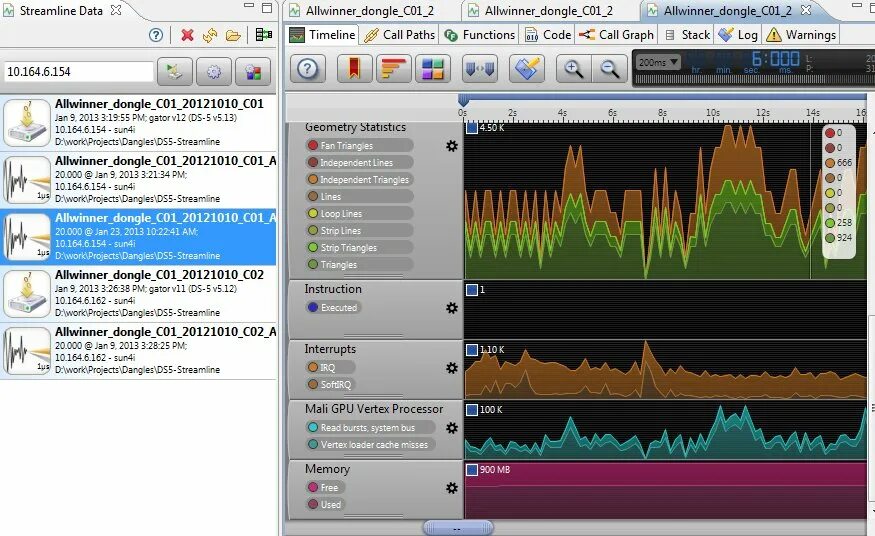Toggle Read bursts, system bus series
Screen dimensions: 875x536
pos(371,428)
